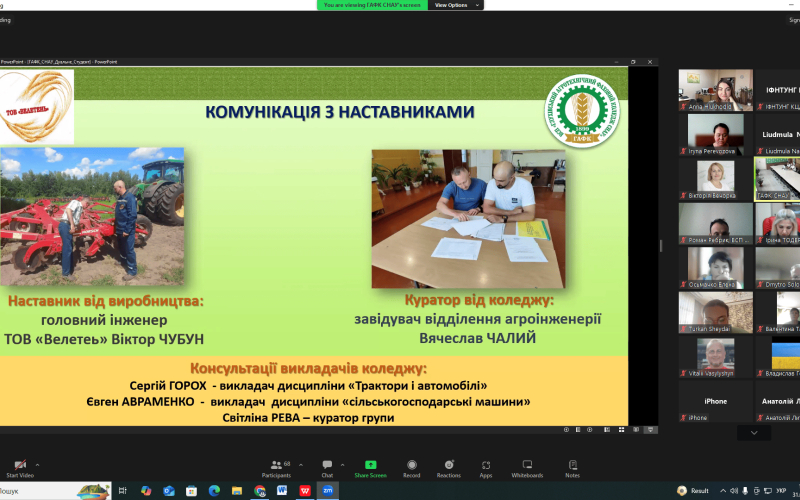Open Microsoft Store from the taskbar
Viewport: 800px width, 500px height.
click(x=191, y=491)
